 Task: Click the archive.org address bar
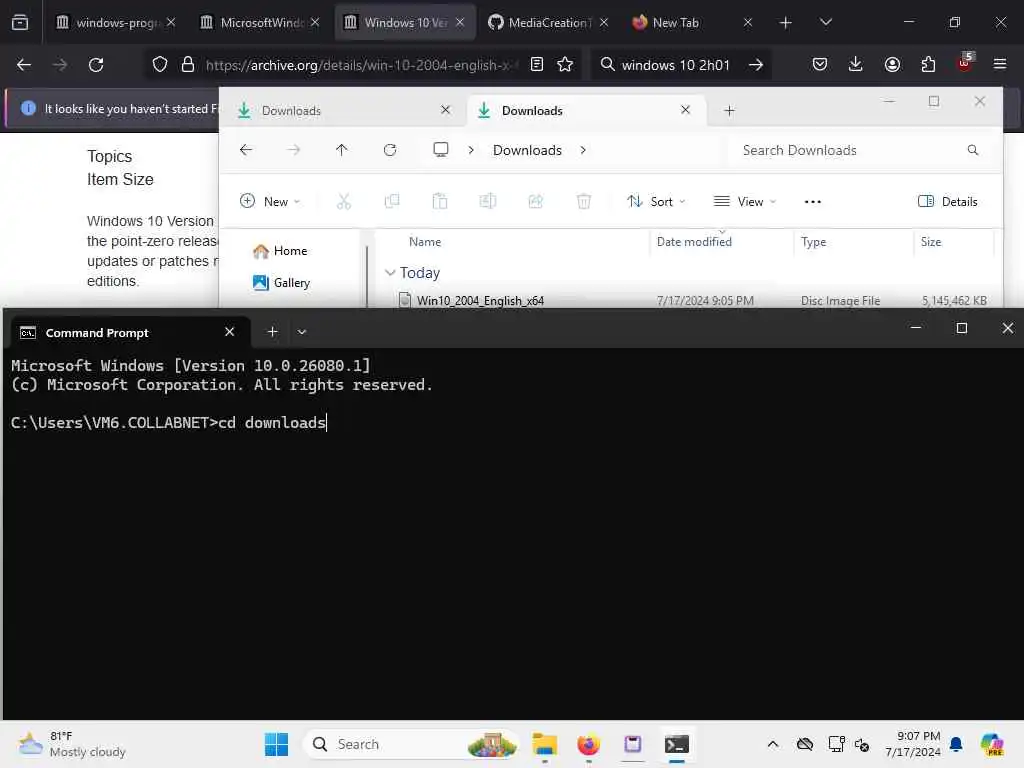(362, 65)
